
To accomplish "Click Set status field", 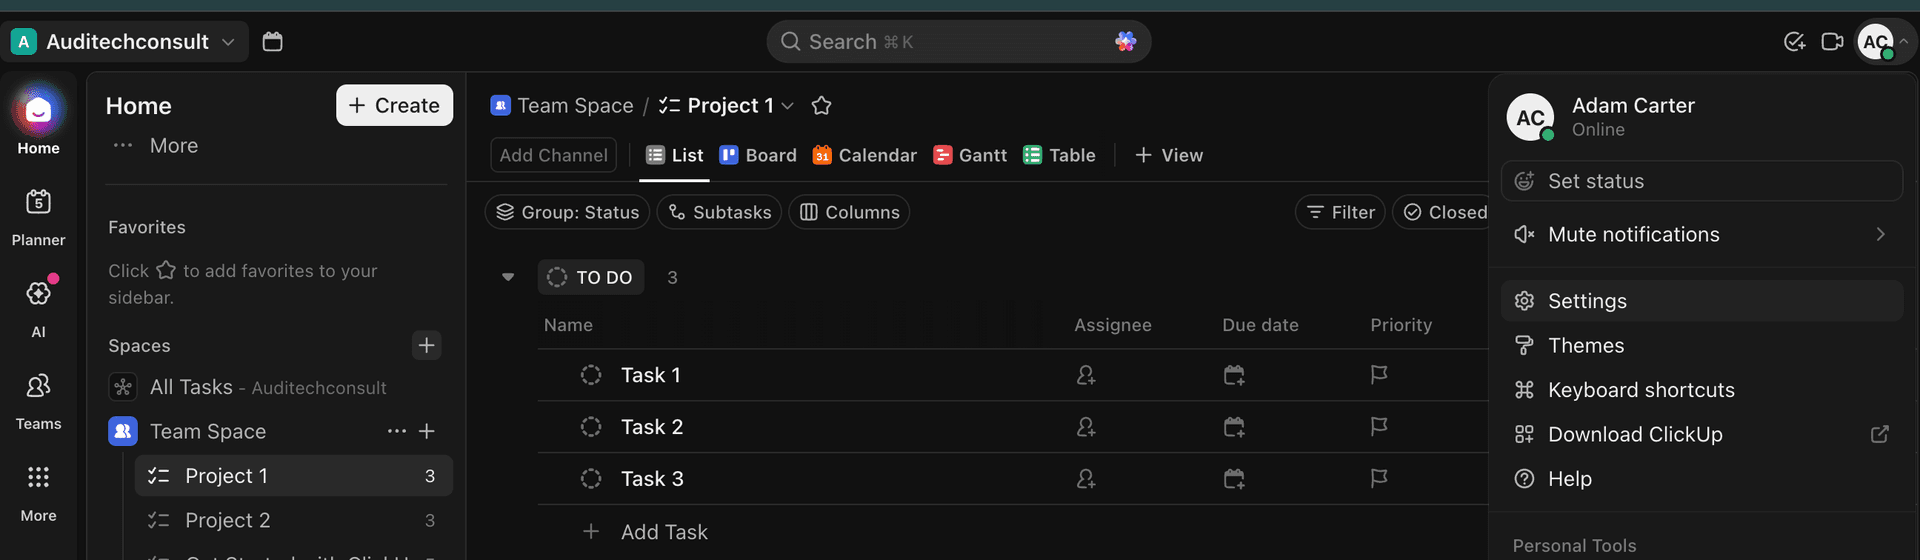I will pos(1702,181).
